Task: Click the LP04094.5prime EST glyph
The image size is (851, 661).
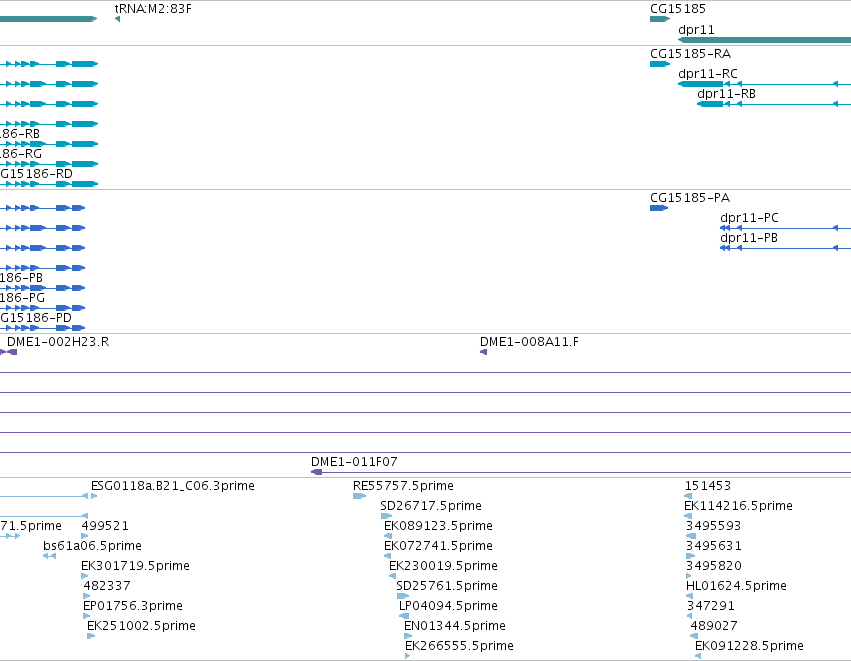Action: pyautogui.click(x=404, y=616)
